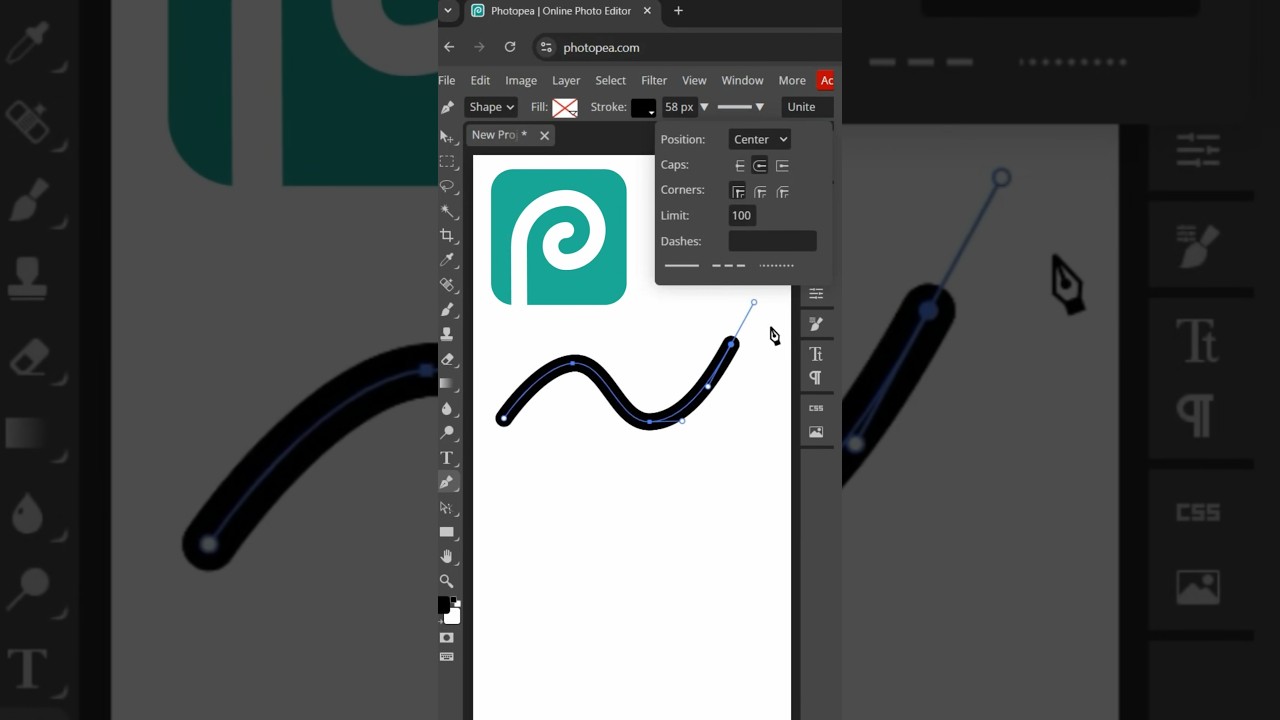This screenshot has height=720, width=1280.
Task: Select the Magic Wand tool
Action: 447,211
